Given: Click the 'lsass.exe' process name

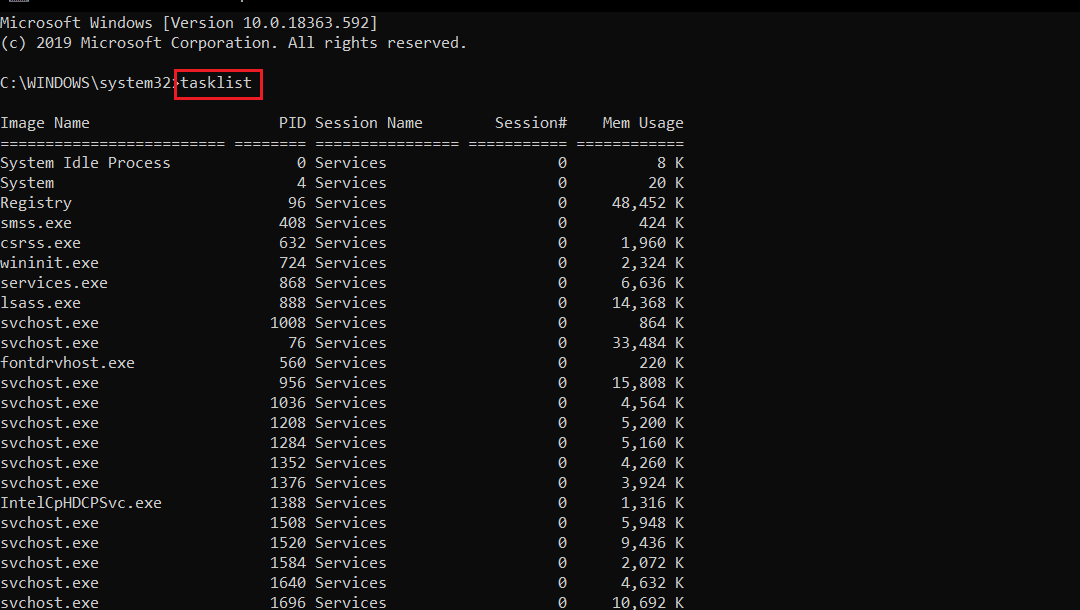Looking at the screenshot, I should 41,303.
